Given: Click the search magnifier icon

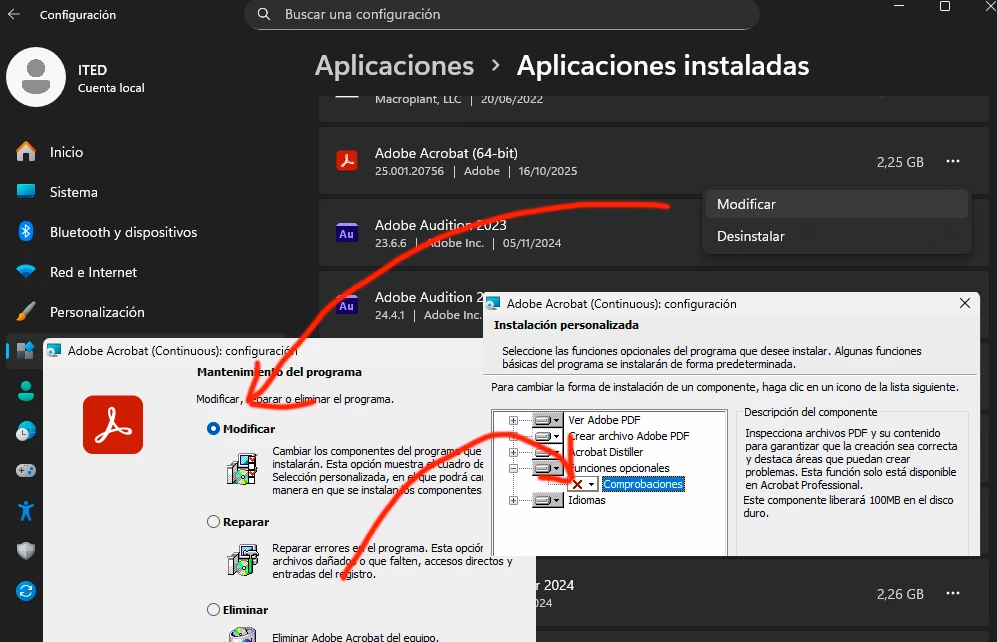Looking at the screenshot, I should (x=264, y=14).
